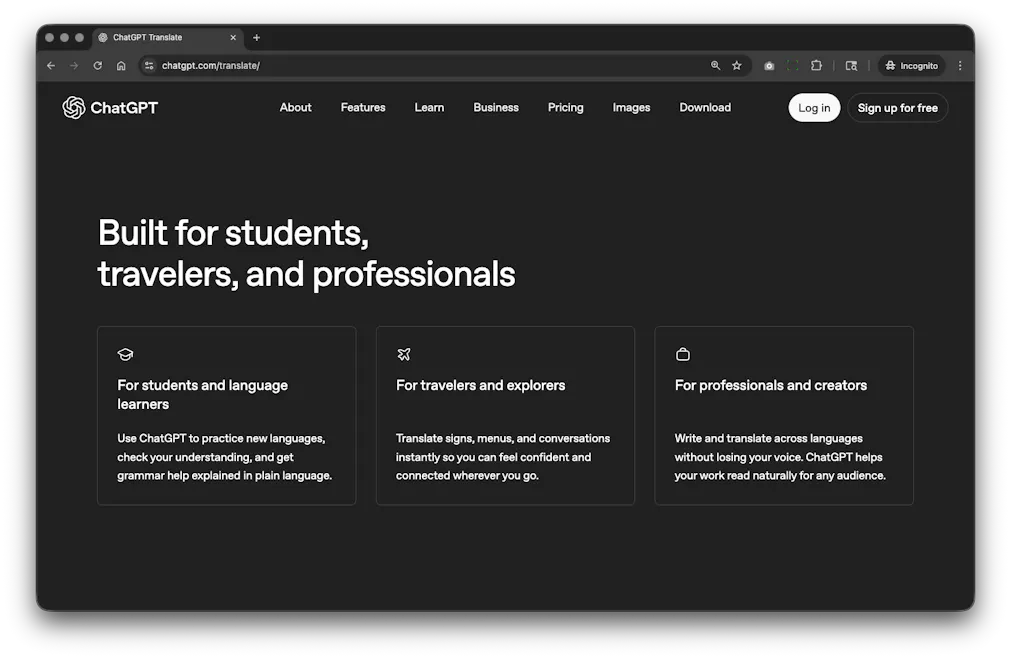
Task: Go back using the left arrow icon
Action: pyautogui.click(x=50, y=65)
